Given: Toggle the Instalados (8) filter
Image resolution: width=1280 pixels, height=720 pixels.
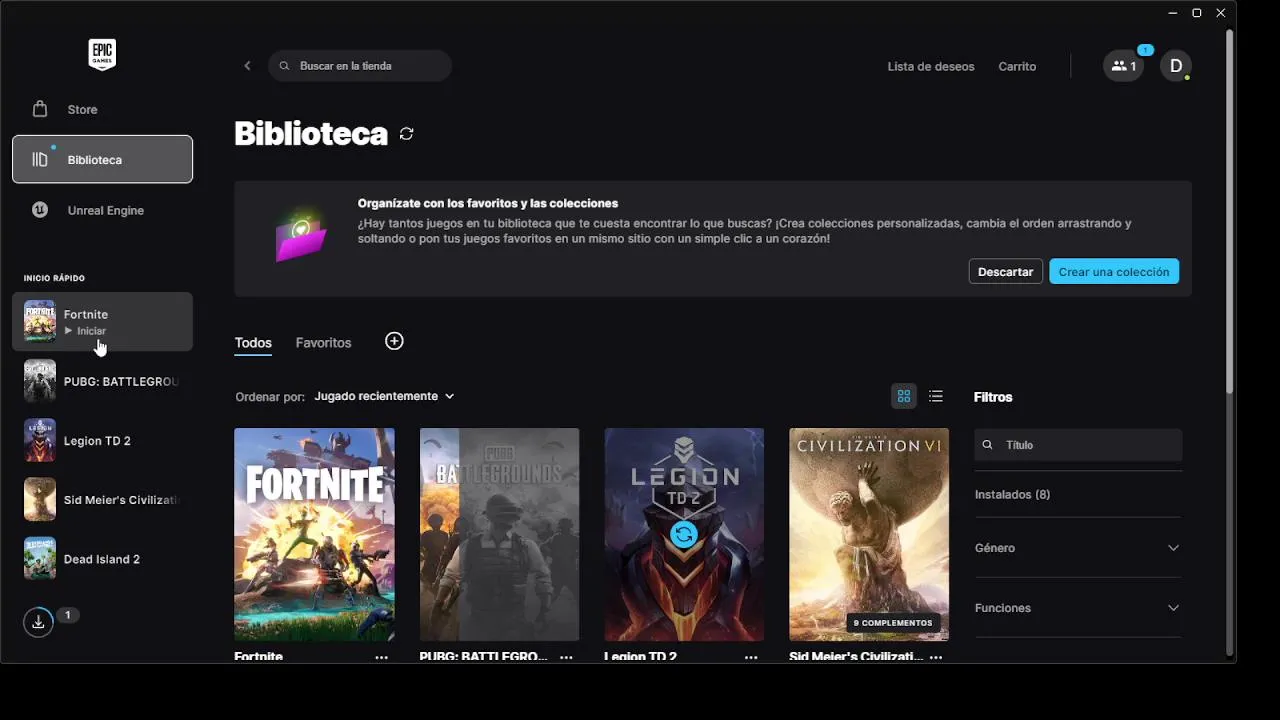Looking at the screenshot, I should (x=1012, y=494).
